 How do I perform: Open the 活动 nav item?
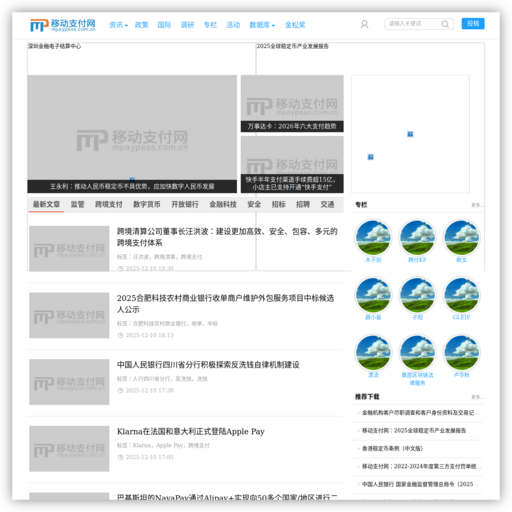[233, 25]
